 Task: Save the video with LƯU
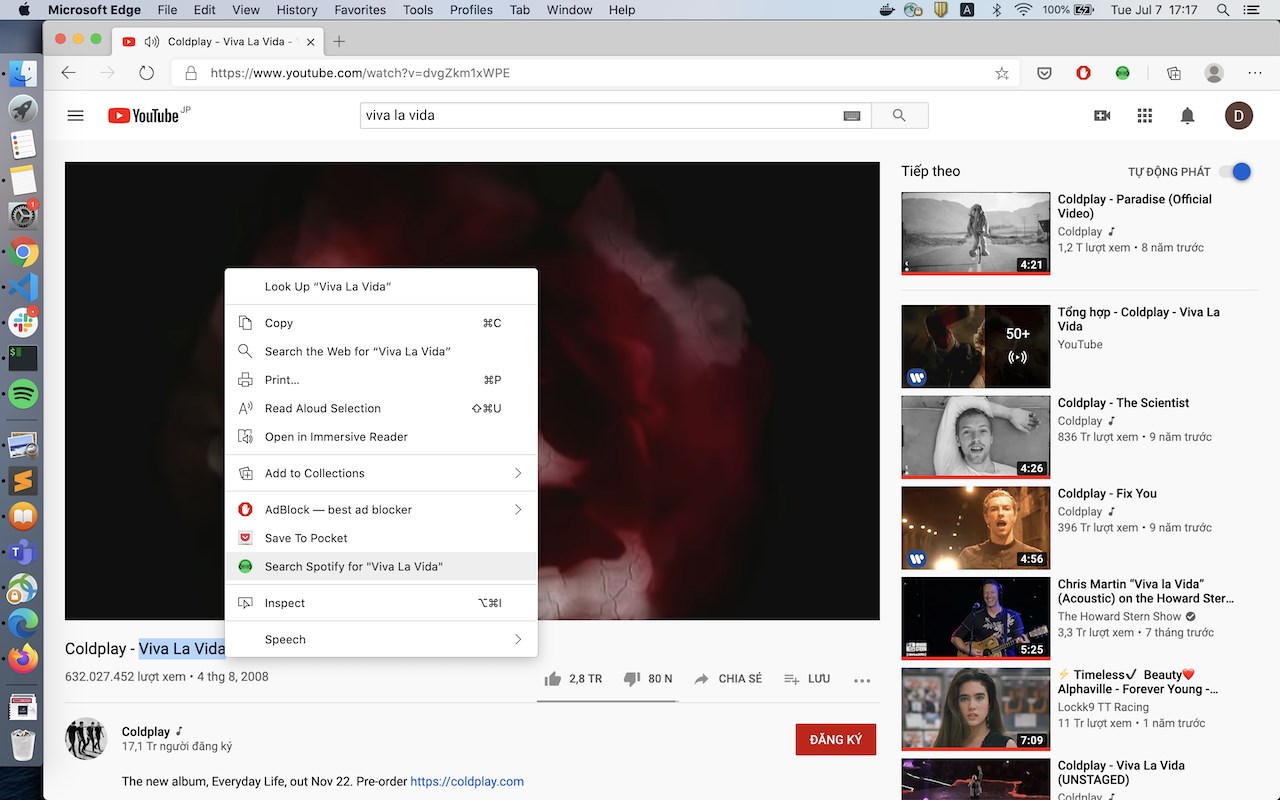point(807,679)
